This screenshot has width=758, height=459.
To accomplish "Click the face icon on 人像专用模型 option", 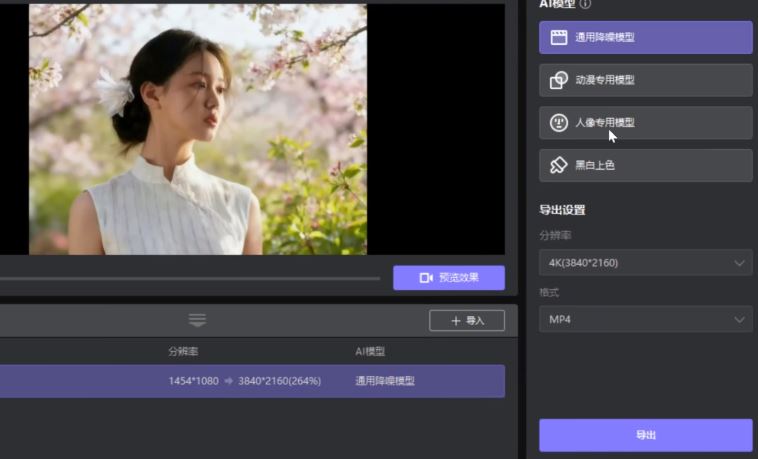I will 559,123.
